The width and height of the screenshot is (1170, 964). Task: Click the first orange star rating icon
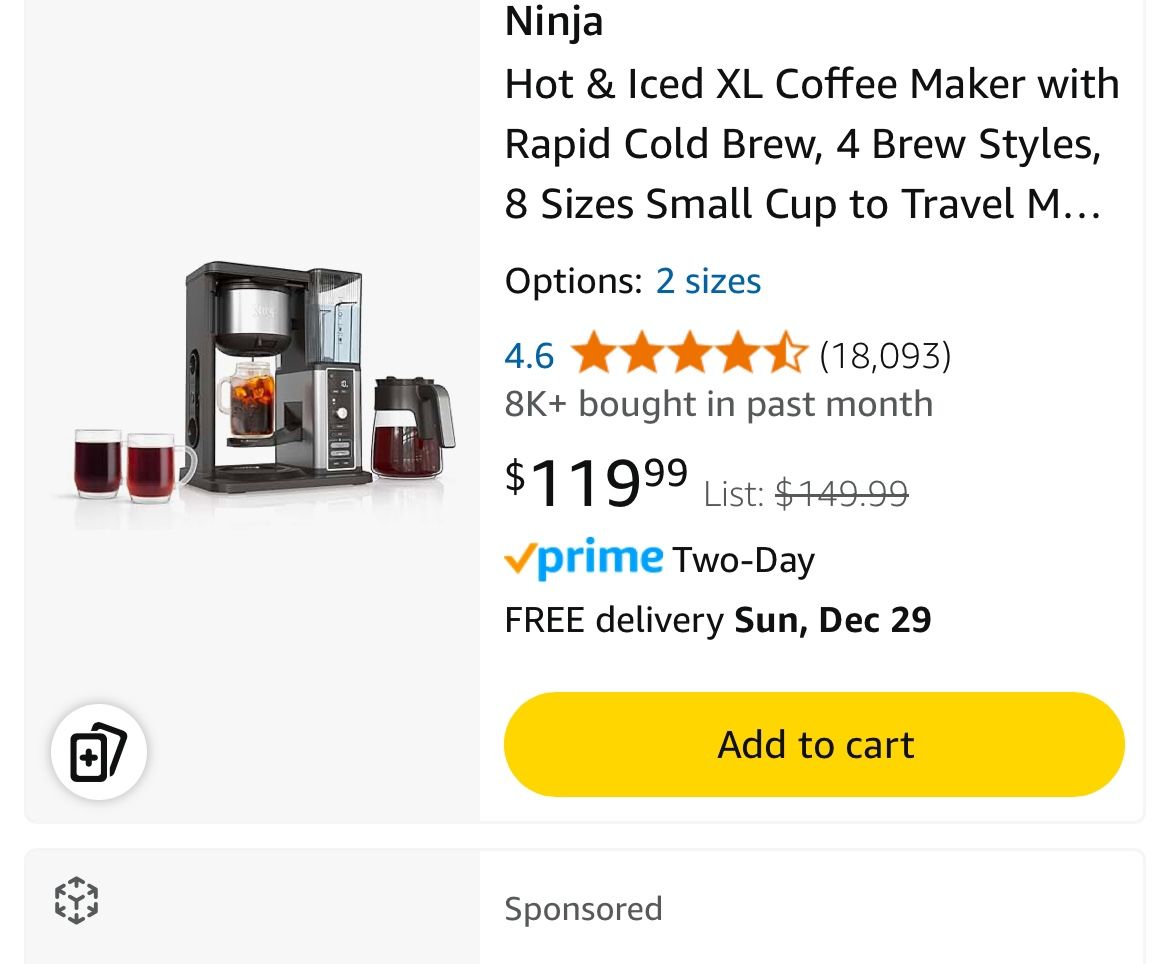595,352
